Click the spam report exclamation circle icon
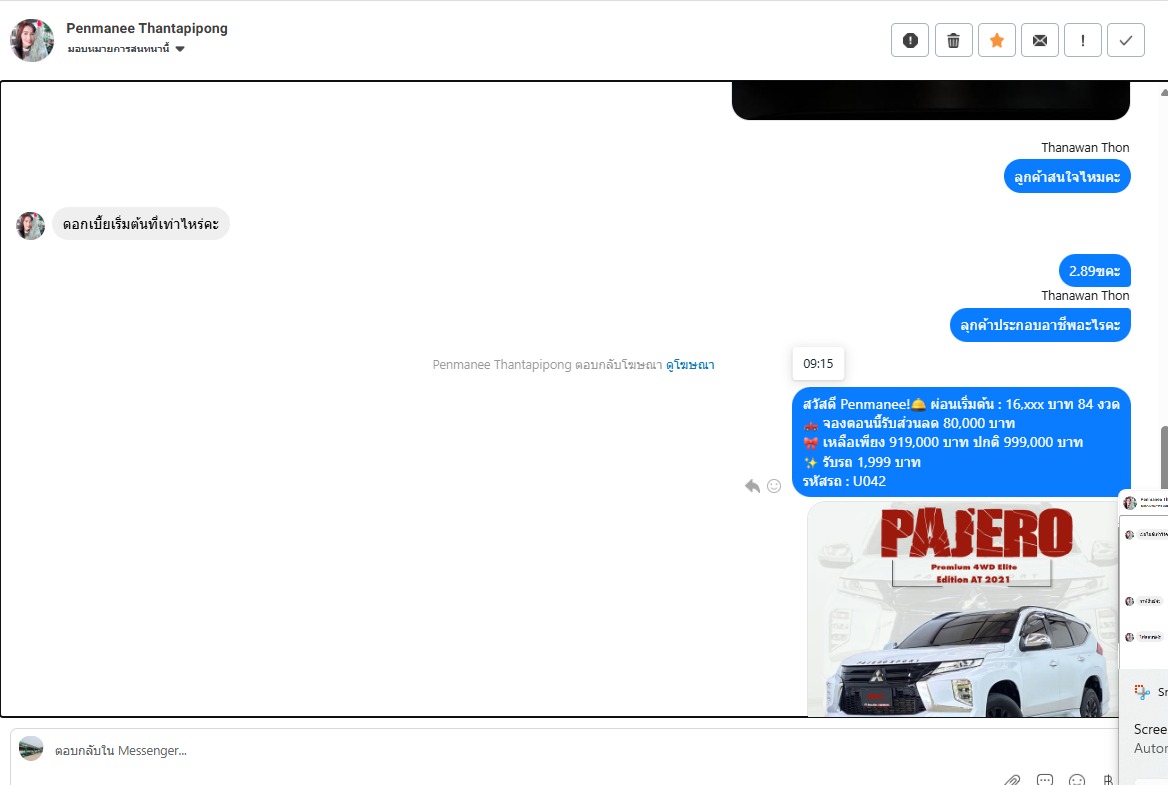The width and height of the screenshot is (1168, 785). tap(910, 40)
